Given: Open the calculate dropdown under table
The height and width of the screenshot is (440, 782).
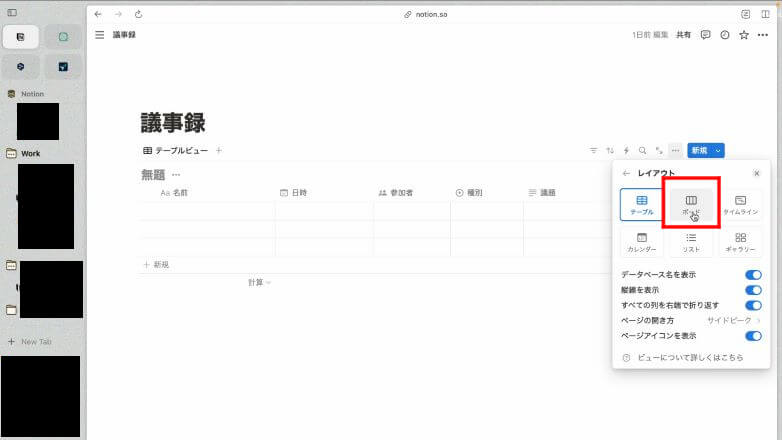Looking at the screenshot, I should [x=259, y=282].
